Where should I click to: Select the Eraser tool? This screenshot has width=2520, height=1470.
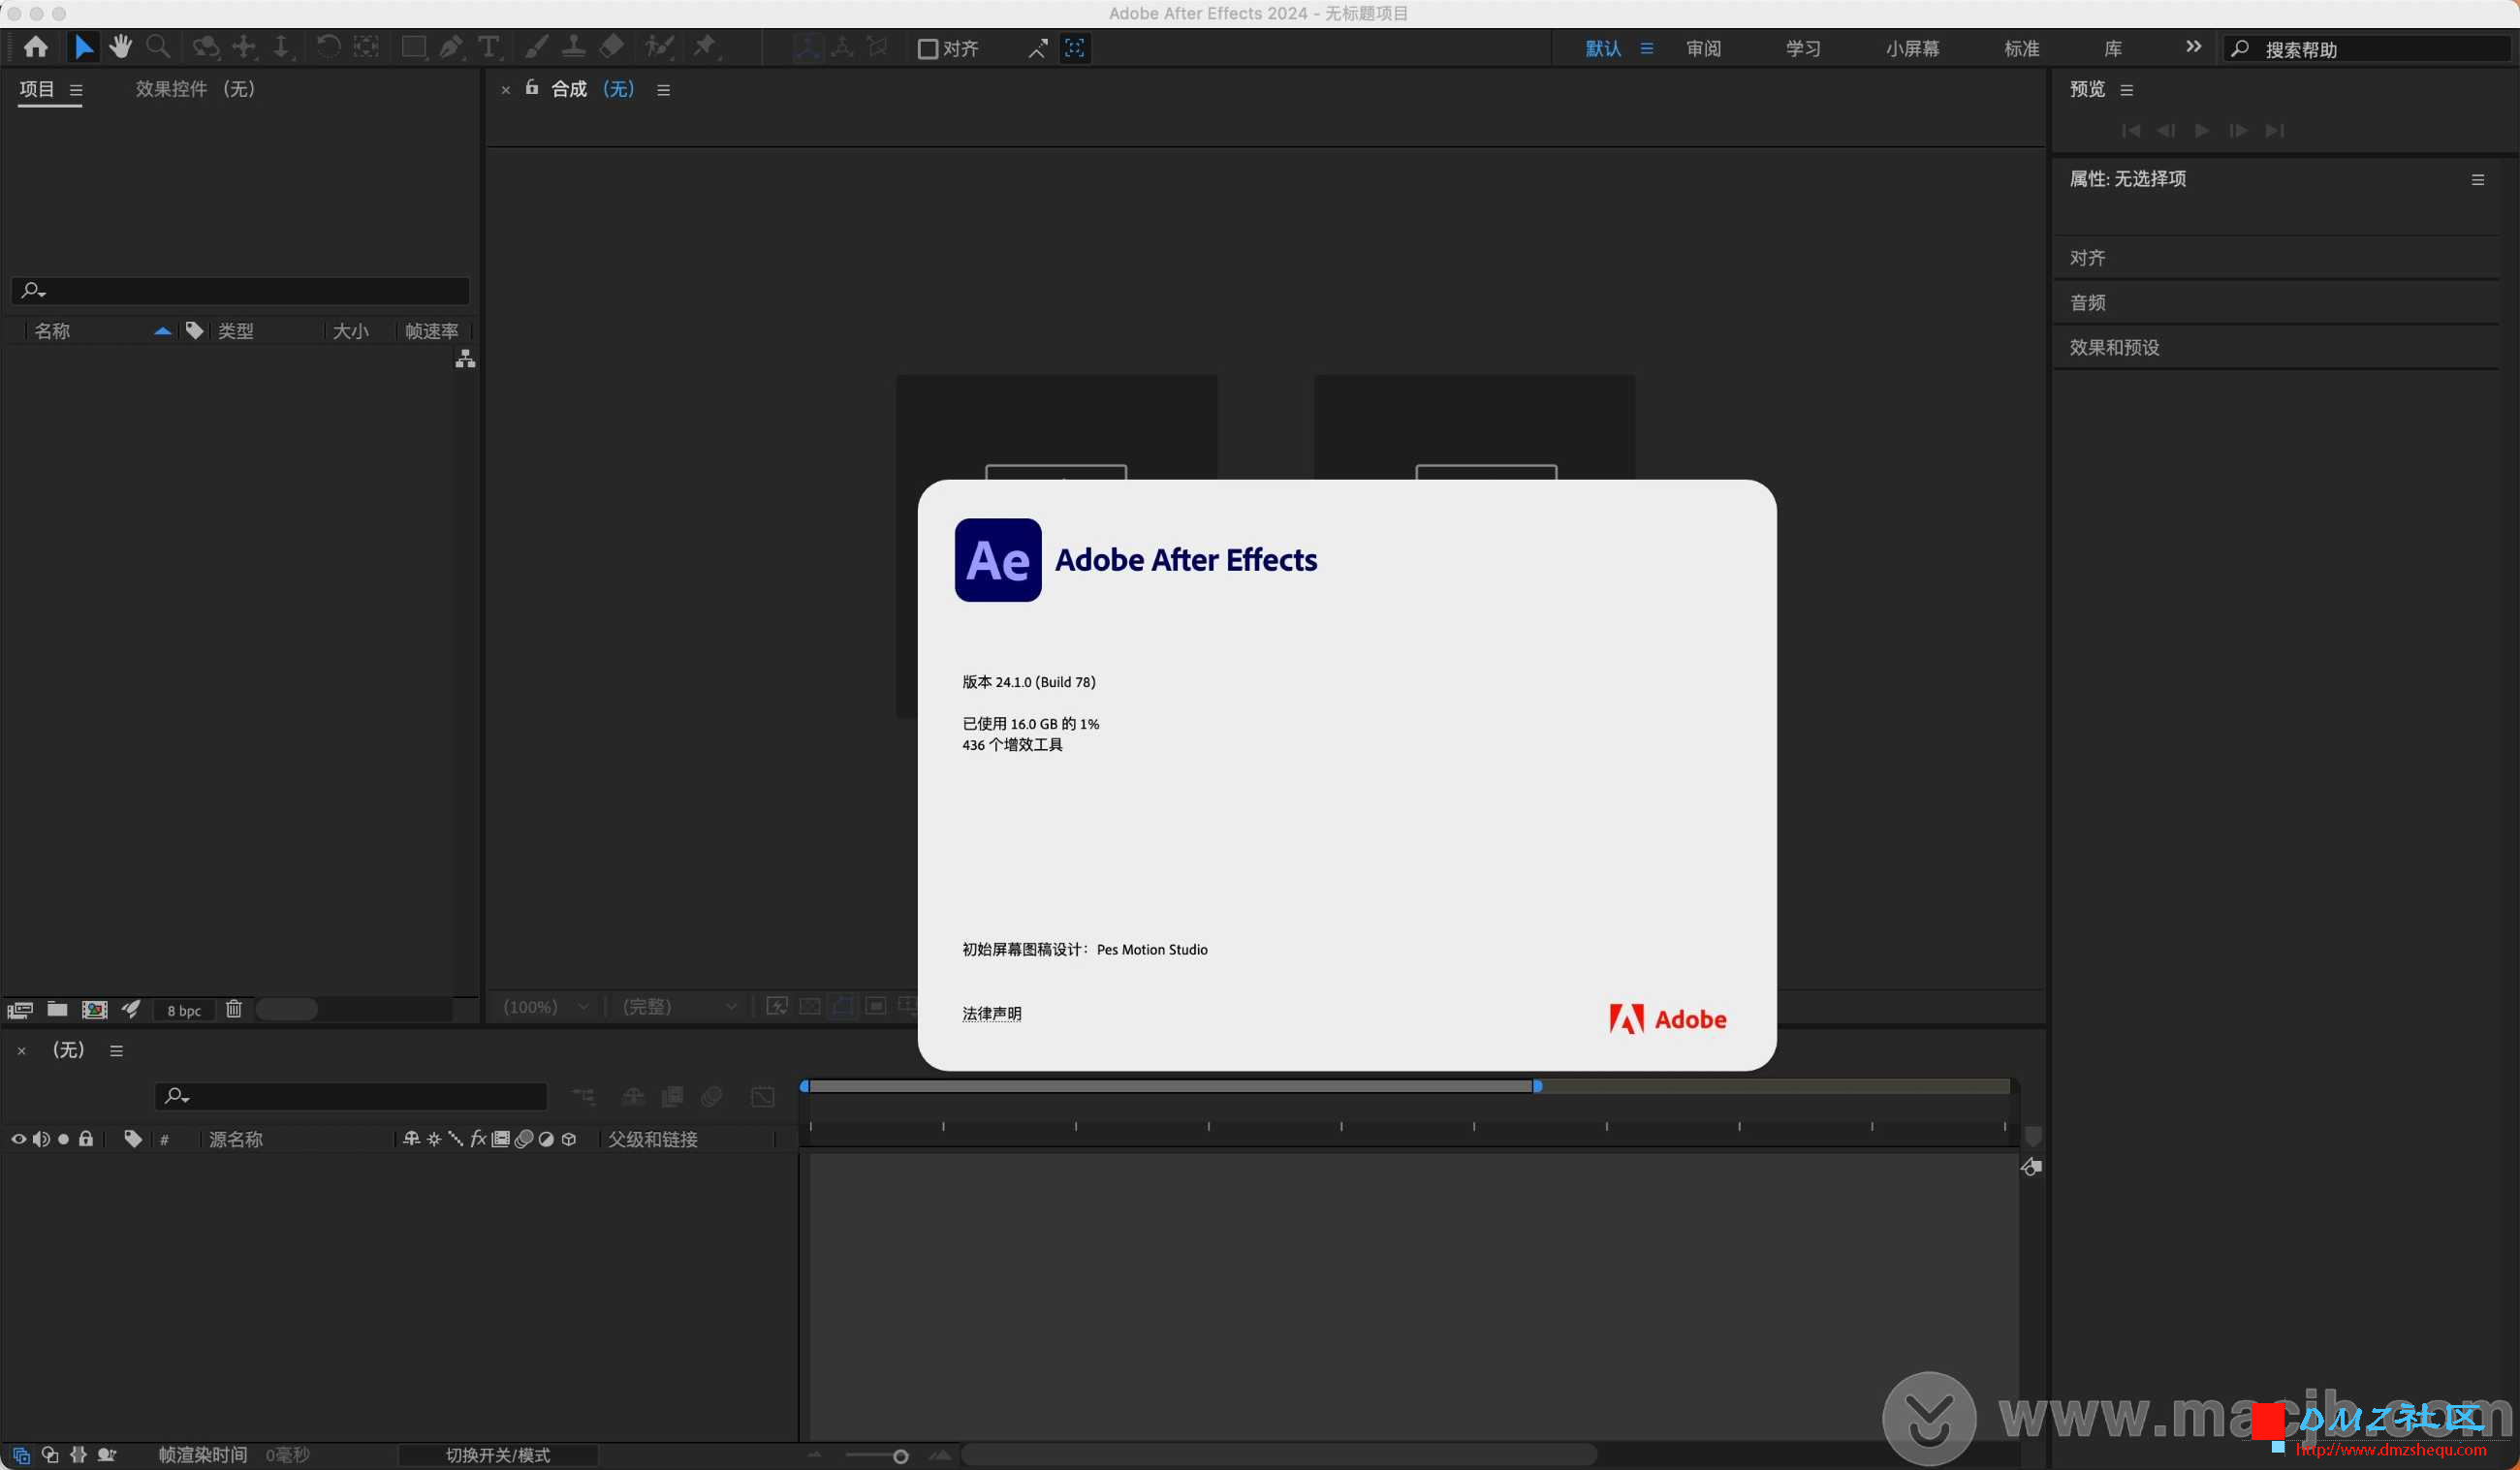click(612, 47)
